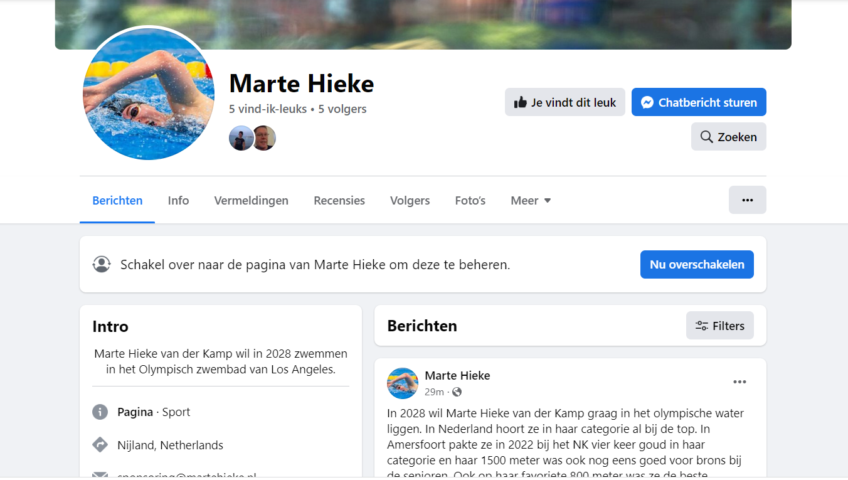Go to the 'Recensies' tab
The image size is (848, 480).
pyautogui.click(x=339, y=201)
